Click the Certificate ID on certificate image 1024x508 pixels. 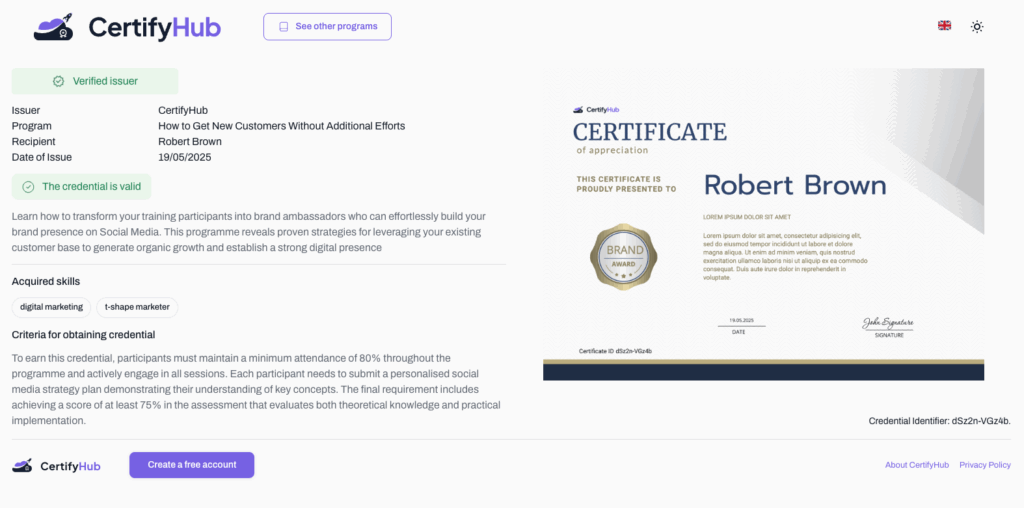pyautogui.click(x=615, y=351)
